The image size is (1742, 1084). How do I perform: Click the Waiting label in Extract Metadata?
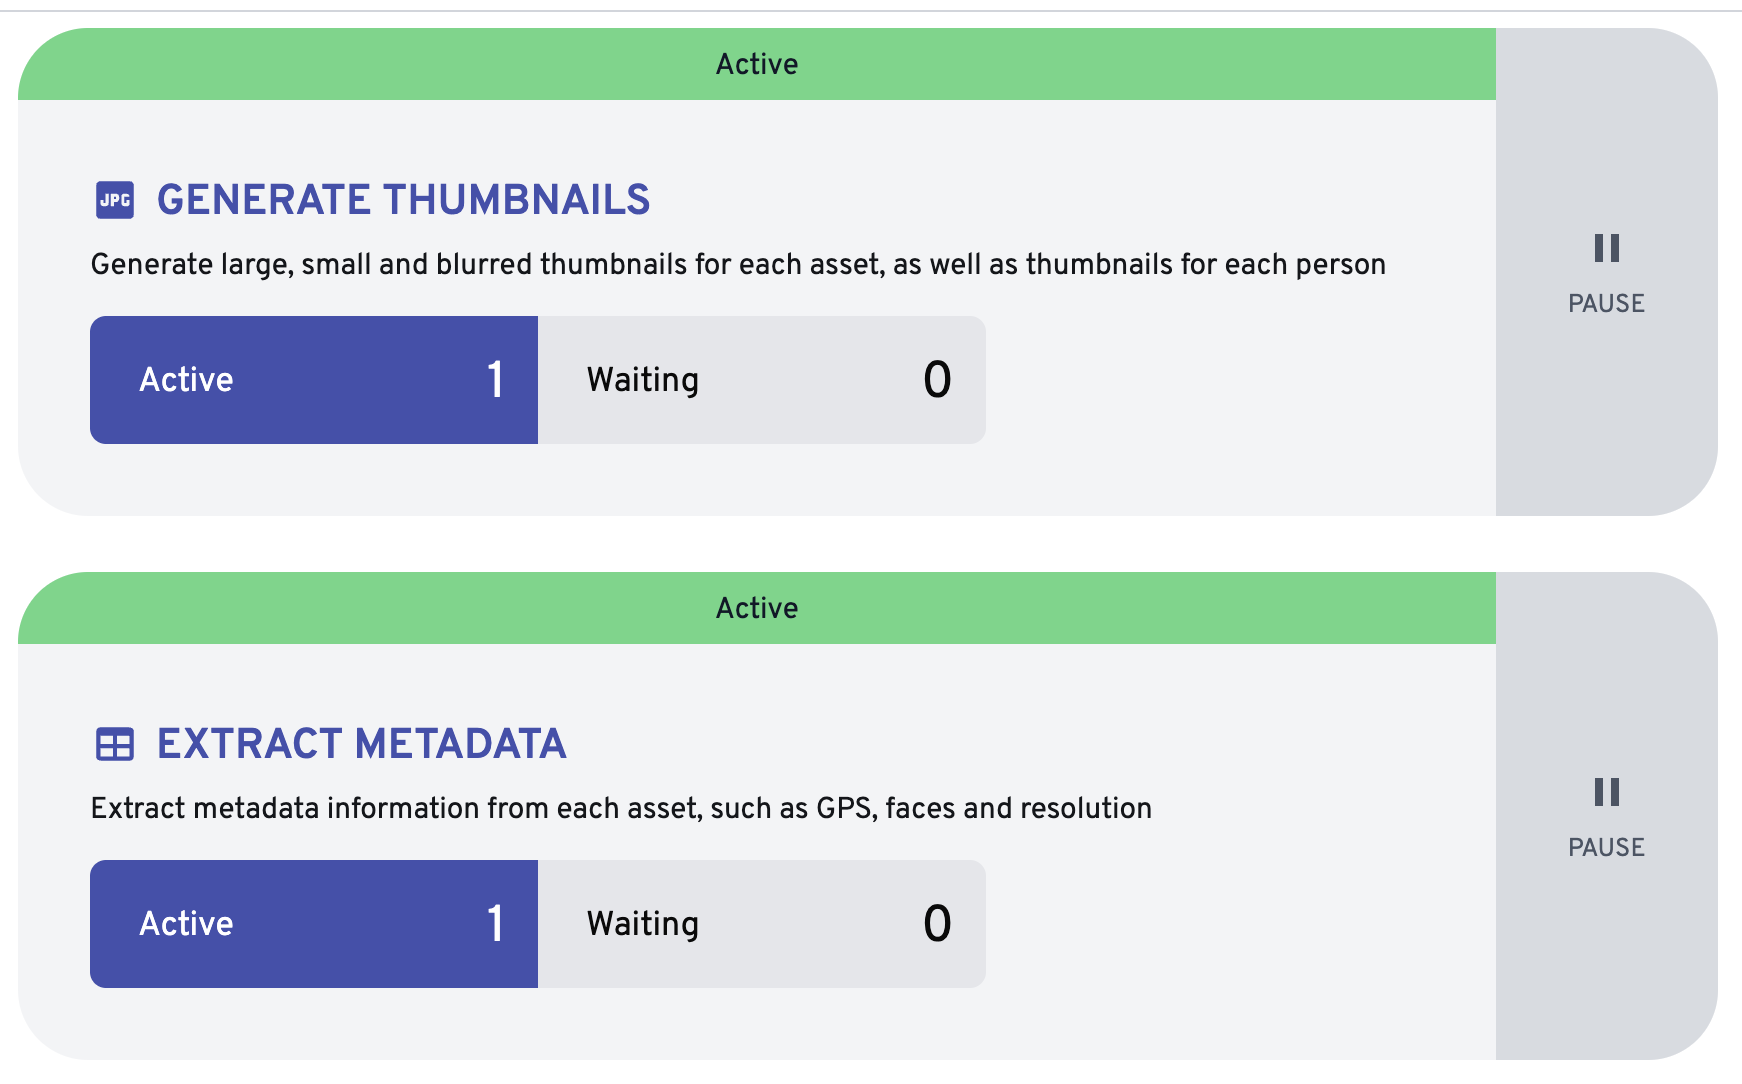(x=643, y=924)
